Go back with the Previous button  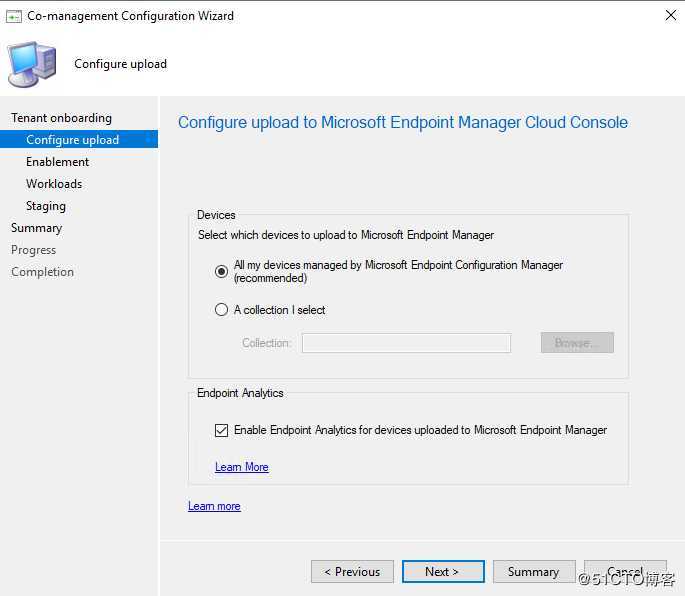pyautogui.click(x=352, y=572)
